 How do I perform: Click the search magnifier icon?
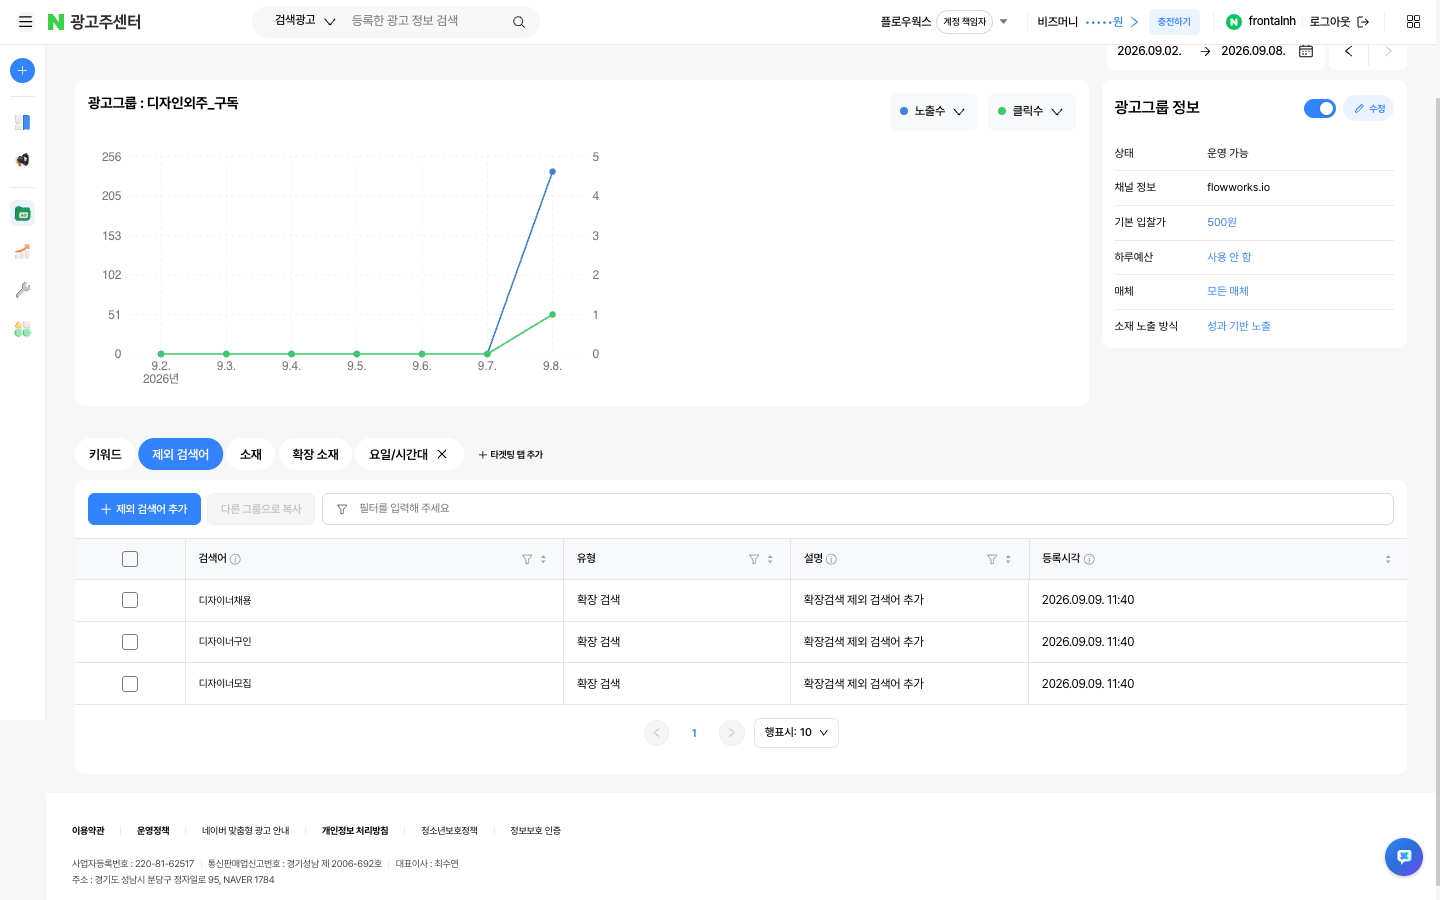(x=519, y=22)
